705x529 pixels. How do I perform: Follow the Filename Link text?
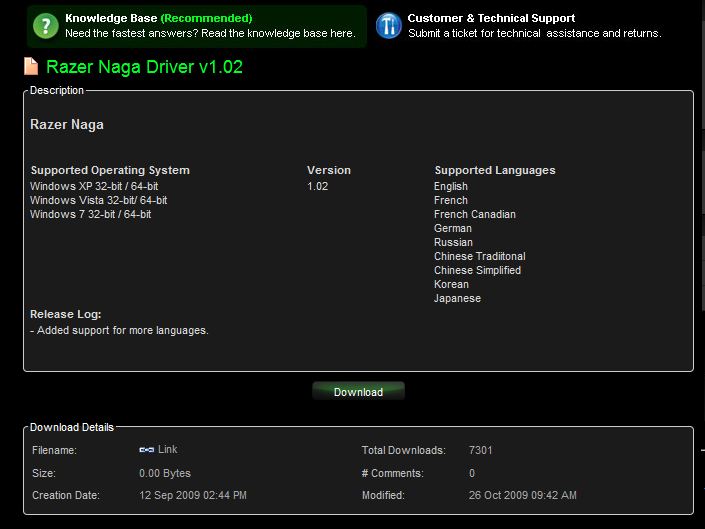[x=168, y=449]
